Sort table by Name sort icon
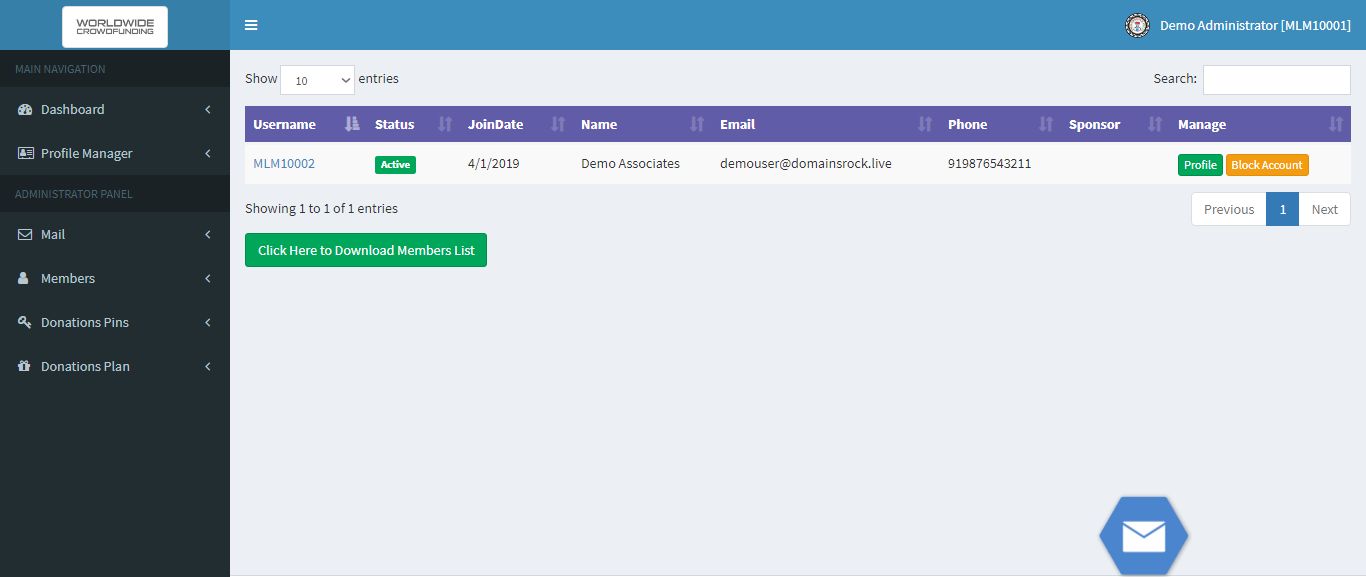Screen dimensions: 1366x577 pyautogui.click(x=697, y=124)
